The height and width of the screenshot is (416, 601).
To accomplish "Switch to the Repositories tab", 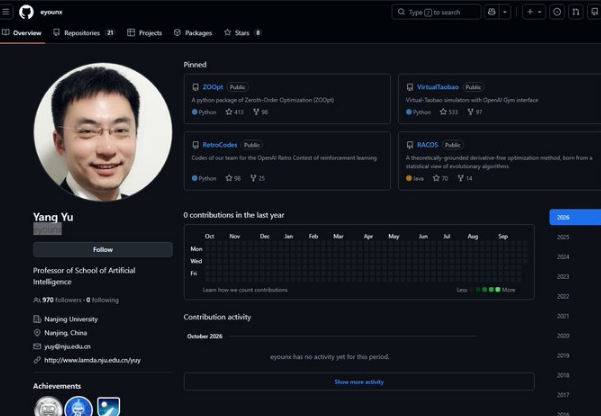I will point(84,33).
